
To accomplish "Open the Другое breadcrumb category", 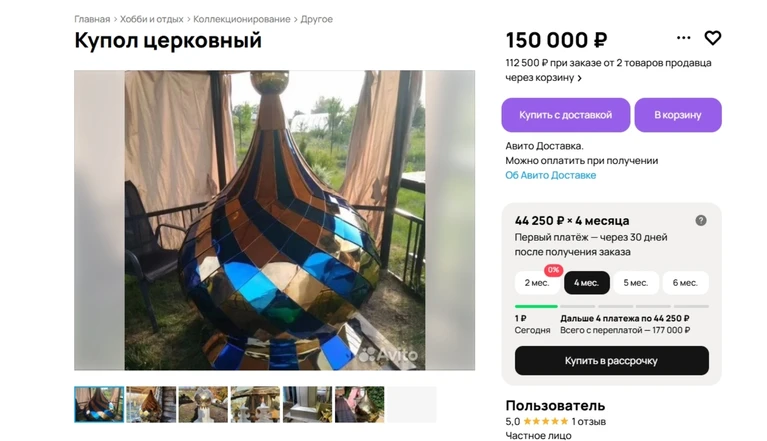I will click(x=316, y=19).
